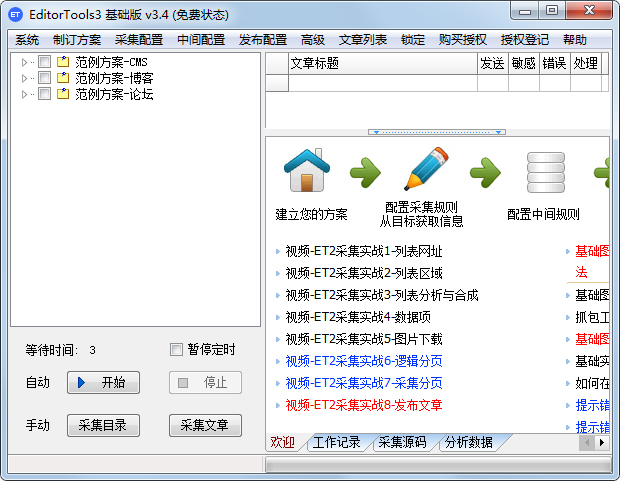Viewport: 620px width, 481px height.
Task: Open link 视频-ET2采集实战2-列表区域
Action: [364, 273]
